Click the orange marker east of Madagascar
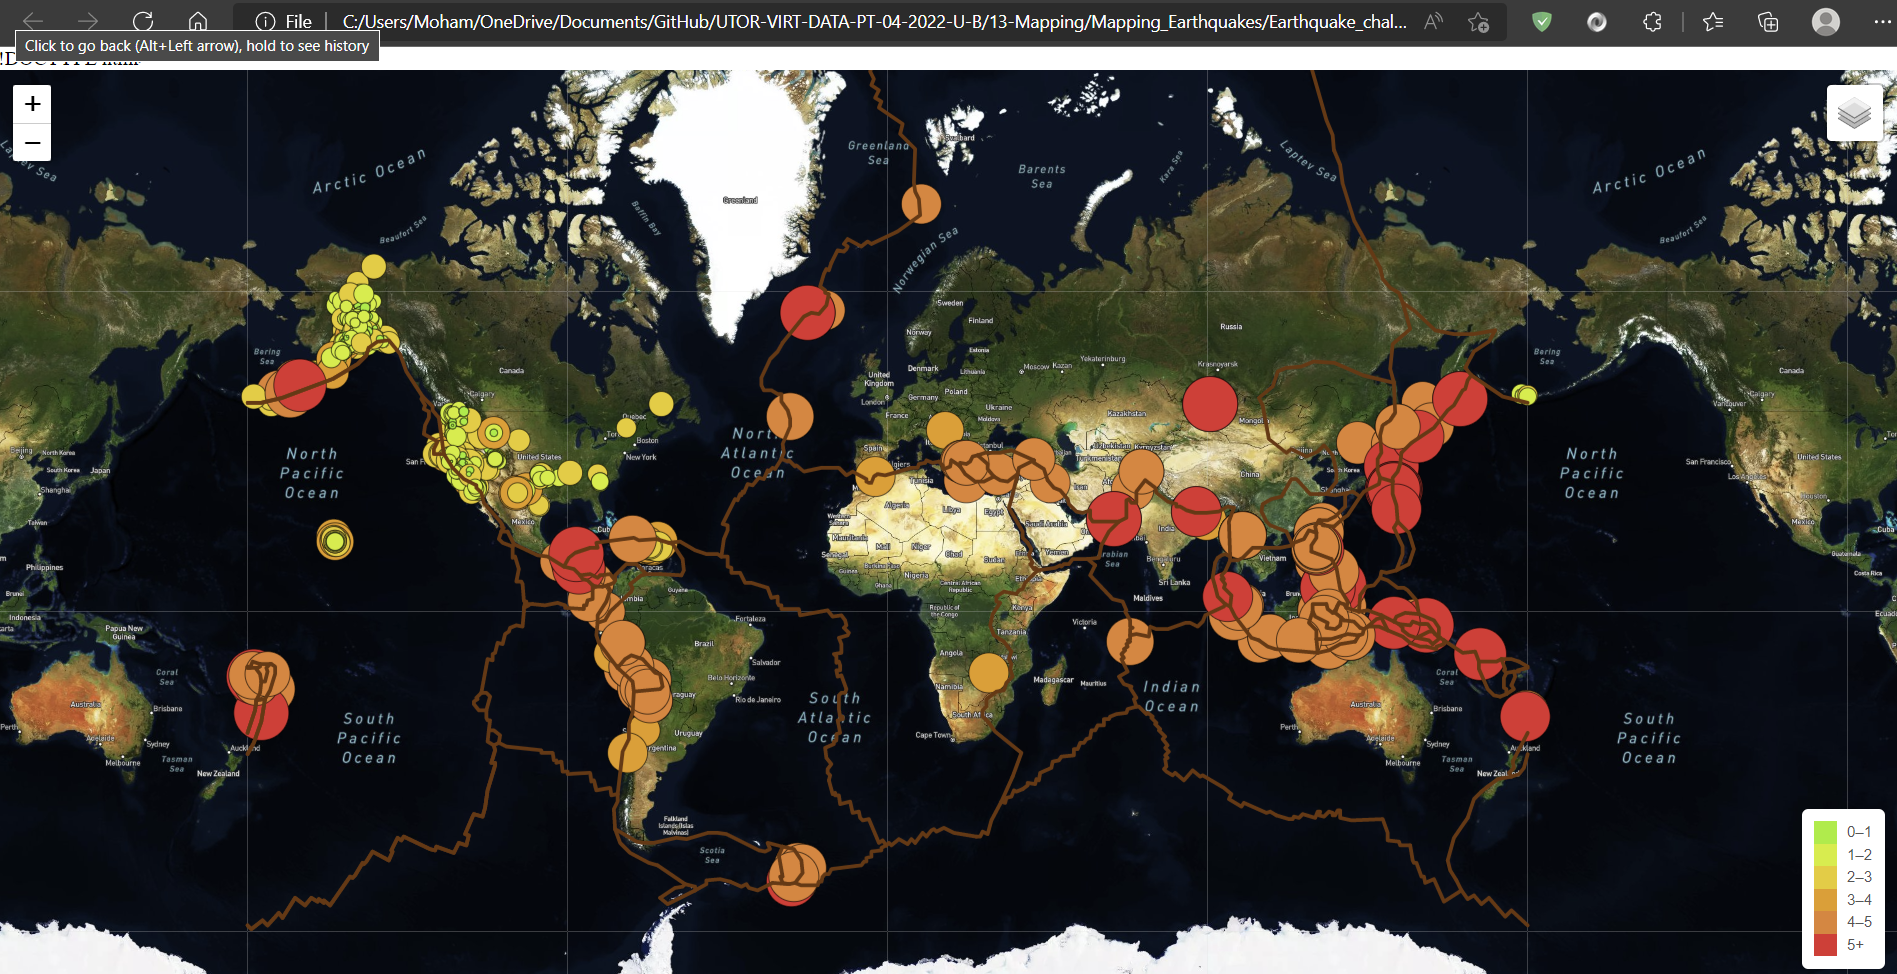 [x=1129, y=641]
